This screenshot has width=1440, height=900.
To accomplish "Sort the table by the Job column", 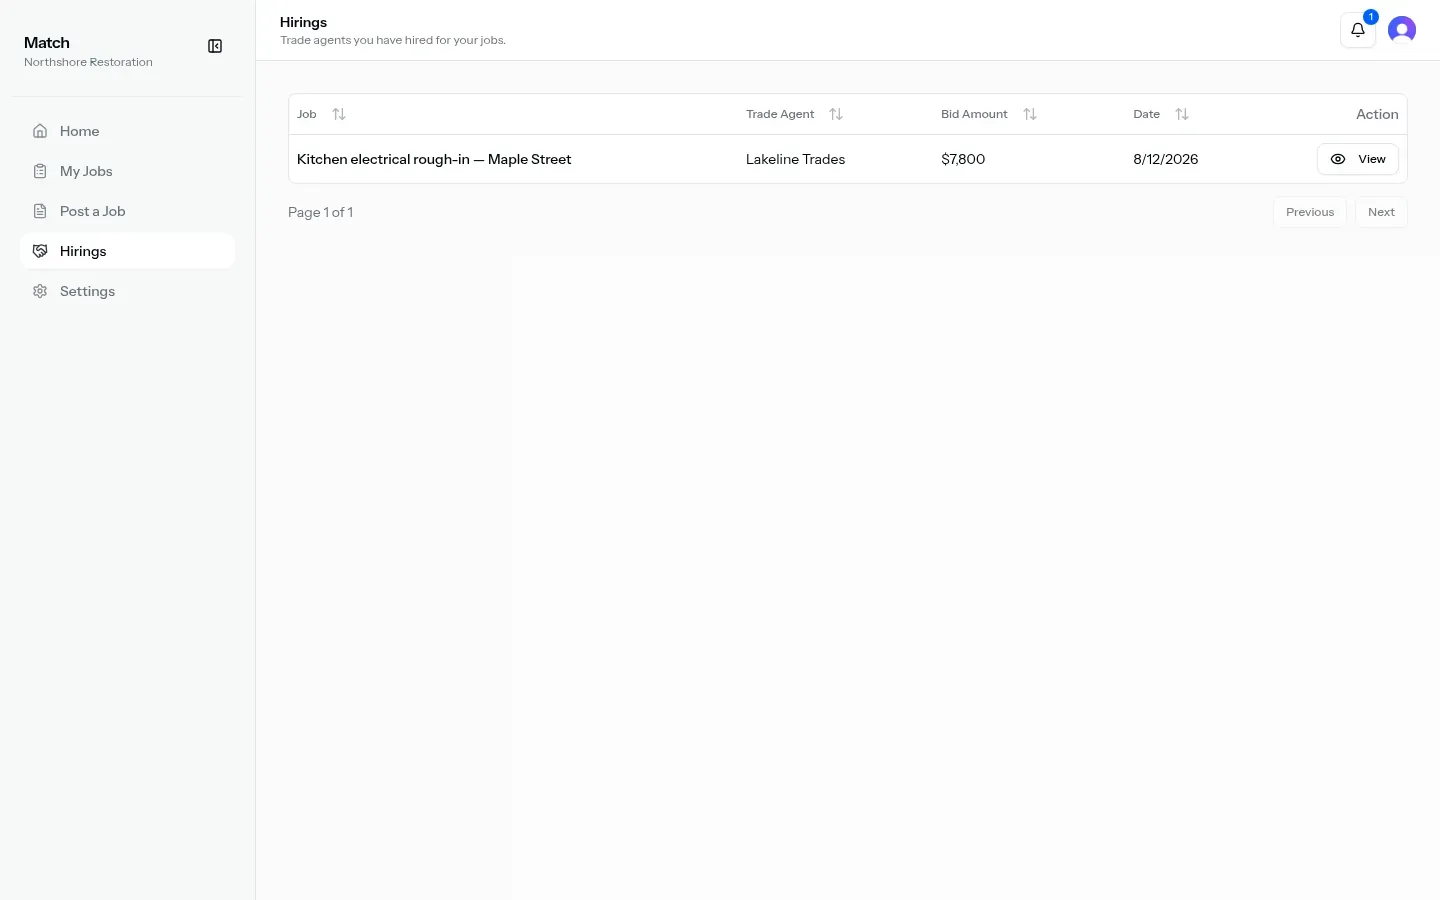I will (x=339, y=114).
